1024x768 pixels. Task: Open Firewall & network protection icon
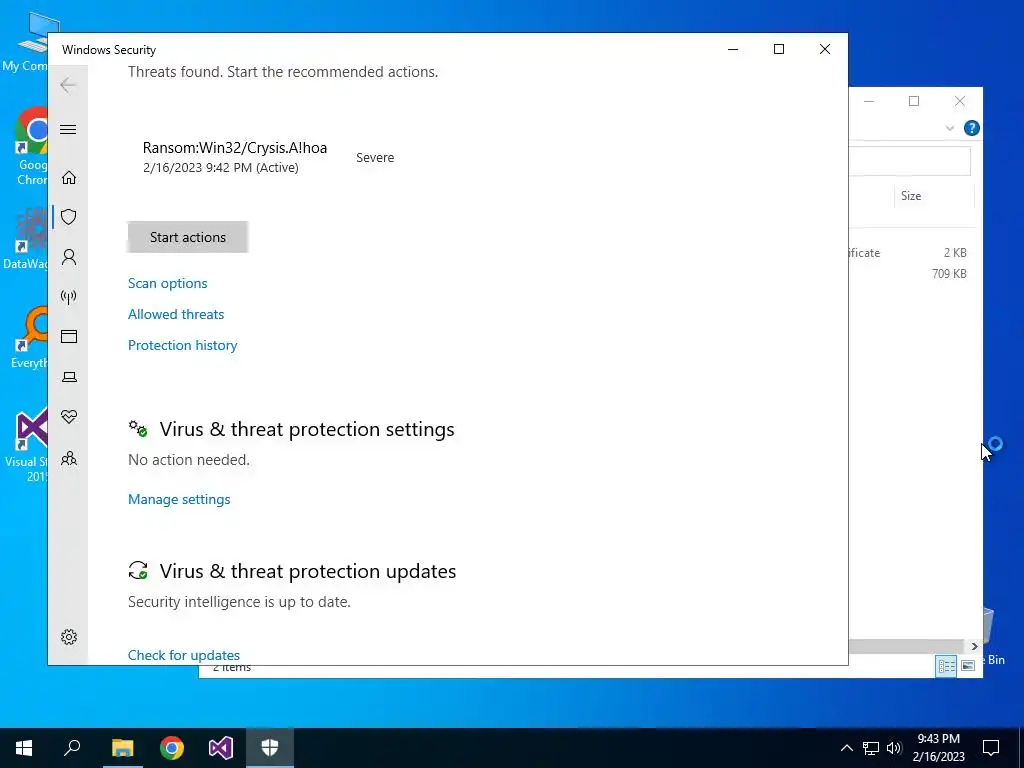(x=69, y=297)
